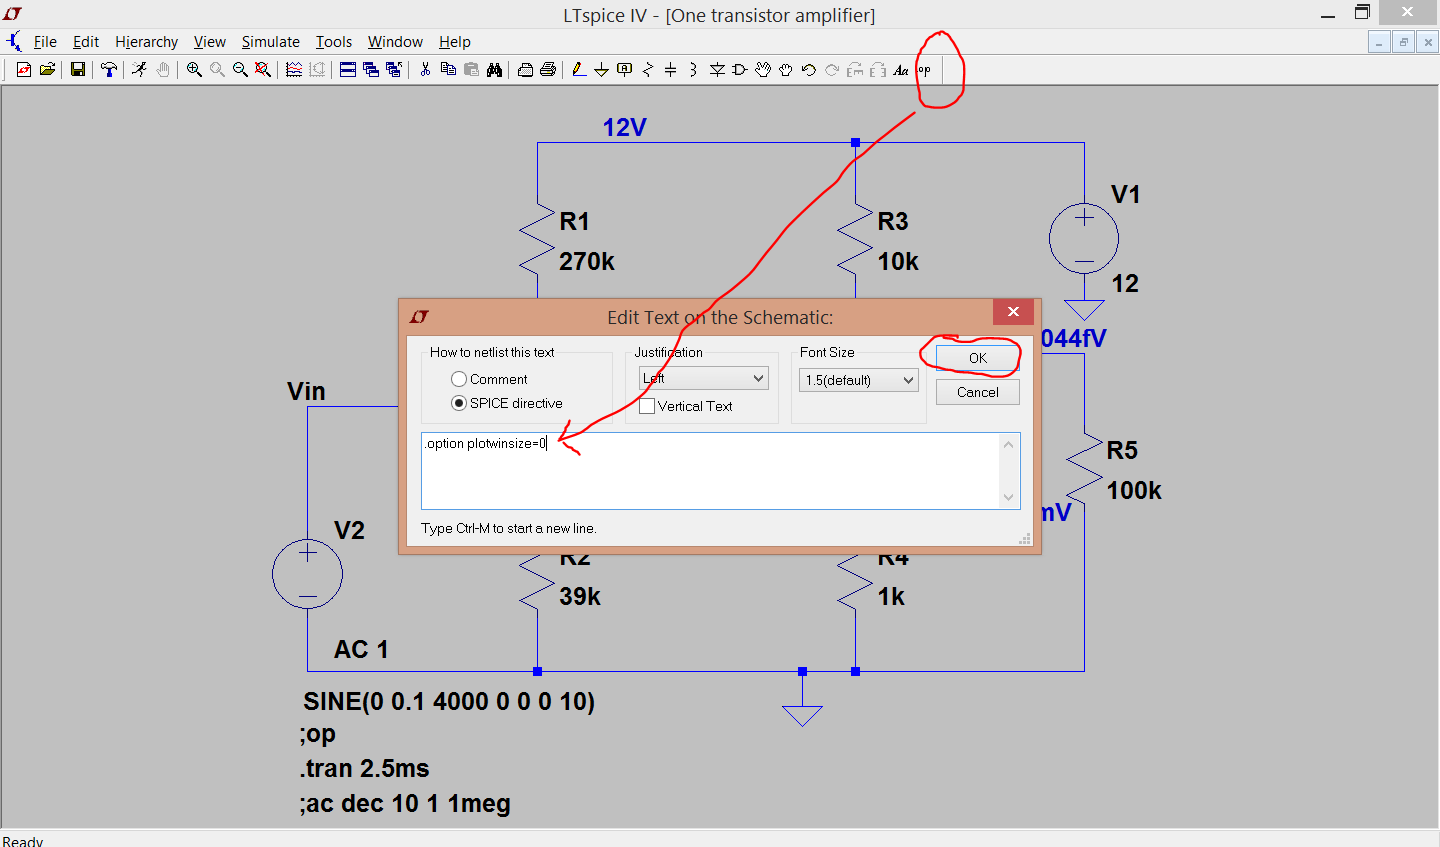Open the Justification dropdown
1440x847 pixels.
point(704,378)
